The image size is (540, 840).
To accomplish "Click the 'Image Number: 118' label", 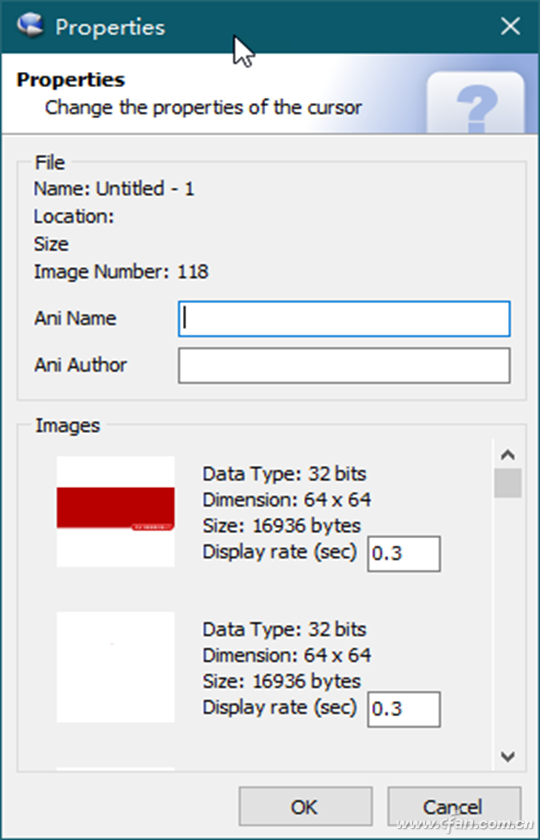I will (x=121, y=272).
